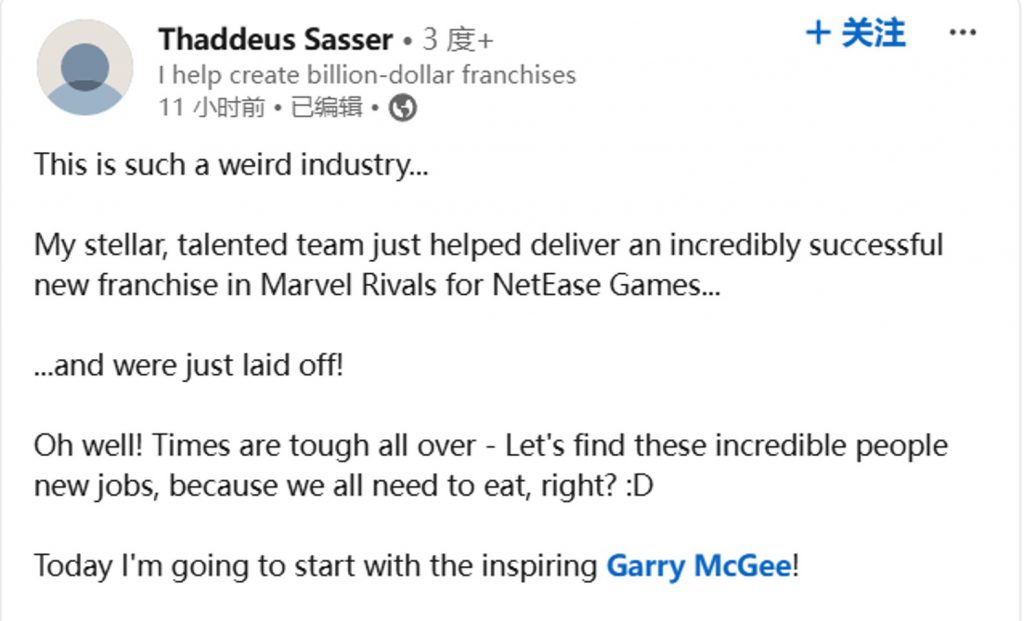Click the line 'This is such a weird industry'
Image resolution: width=1024 pixels, height=621 pixels.
pyautogui.click(x=231, y=165)
